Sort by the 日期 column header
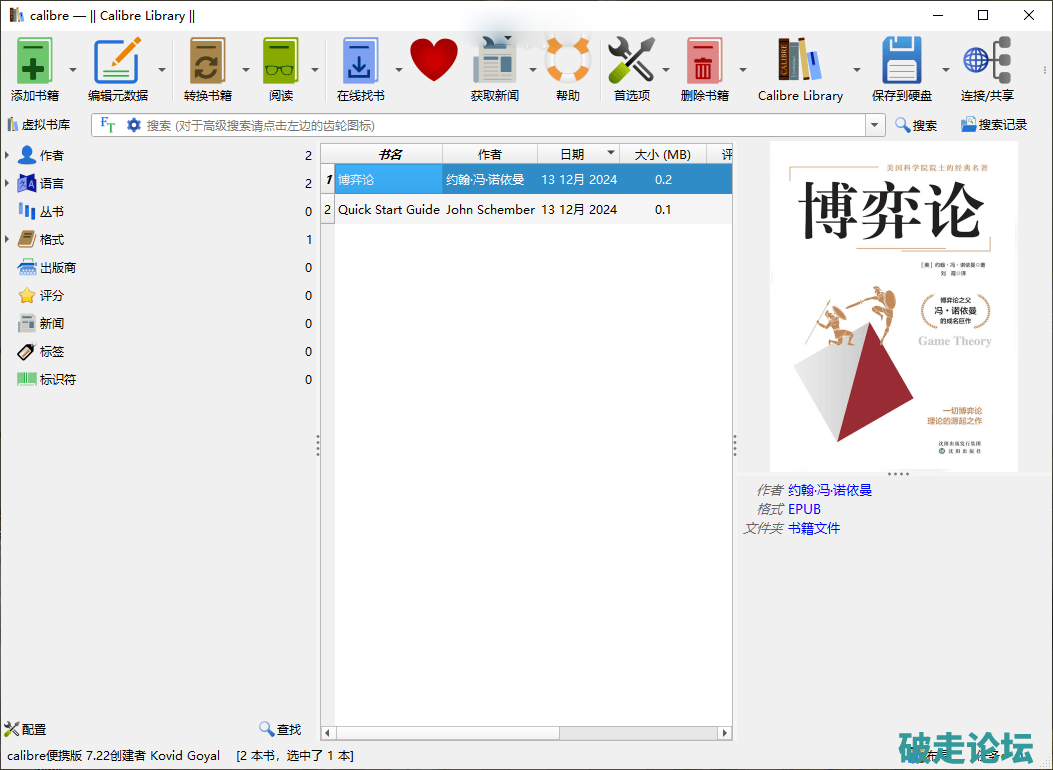The image size is (1053, 770). [572, 154]
